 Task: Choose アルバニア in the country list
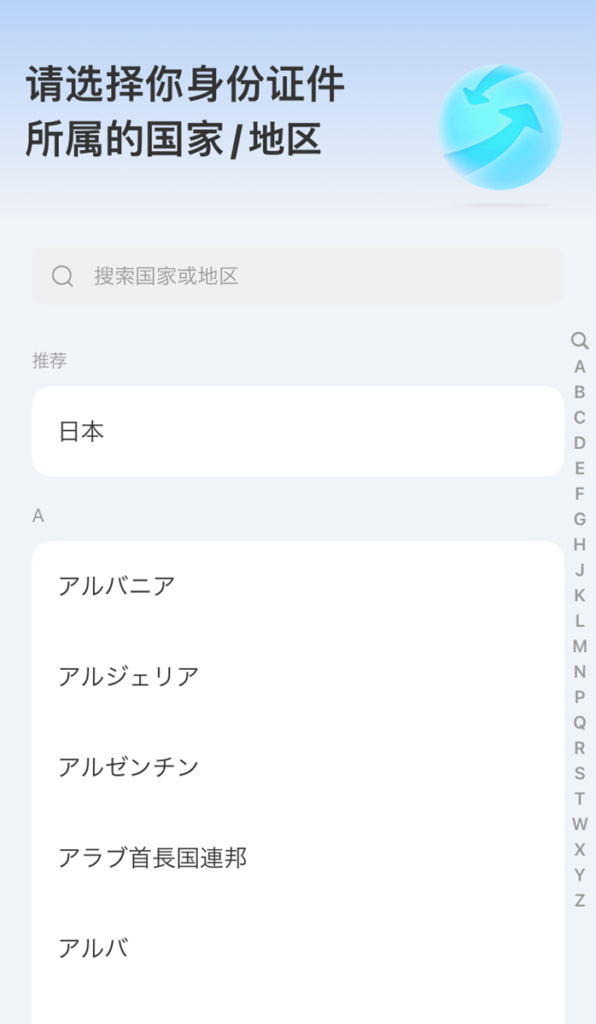point(298,586)
